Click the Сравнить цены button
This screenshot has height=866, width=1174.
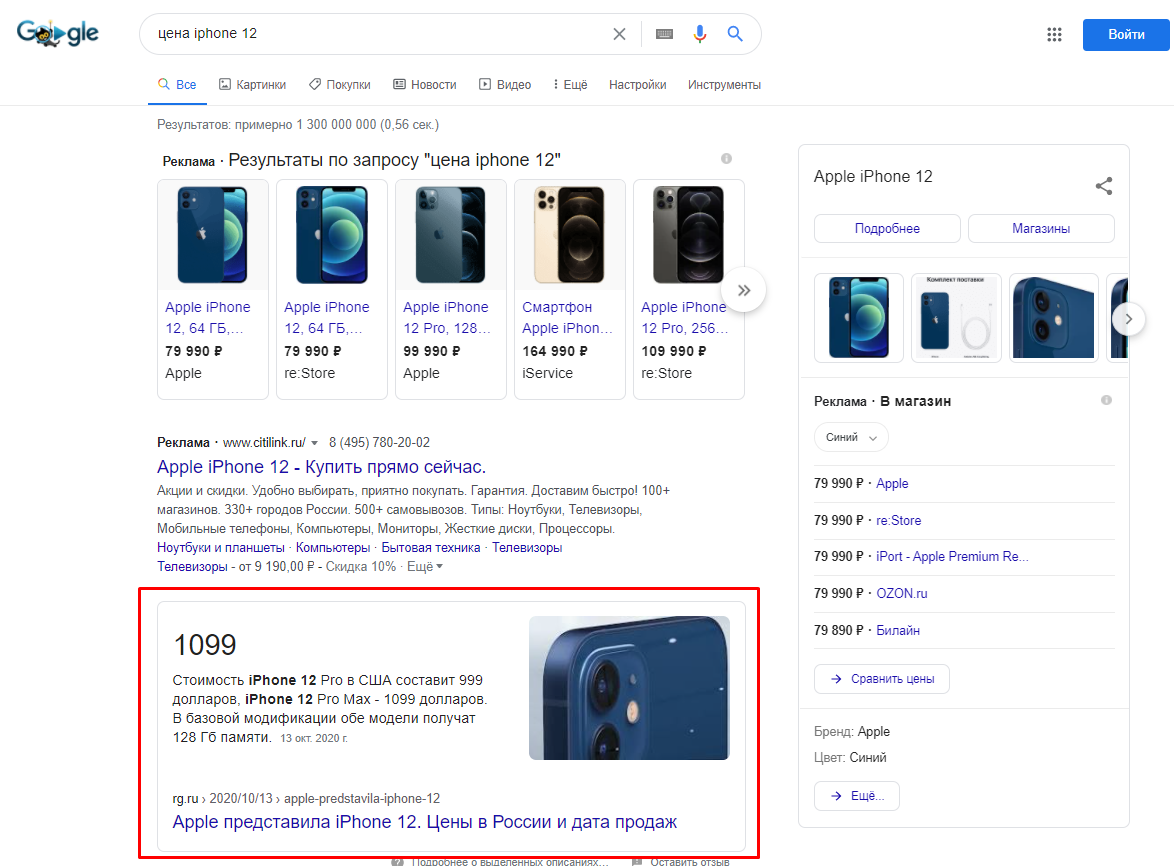pyautogui.click(x=881, y=678)
